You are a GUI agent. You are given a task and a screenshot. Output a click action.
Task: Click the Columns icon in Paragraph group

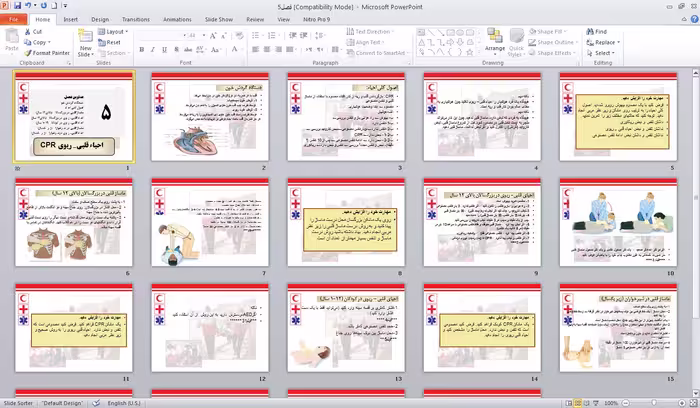point(337,50)
